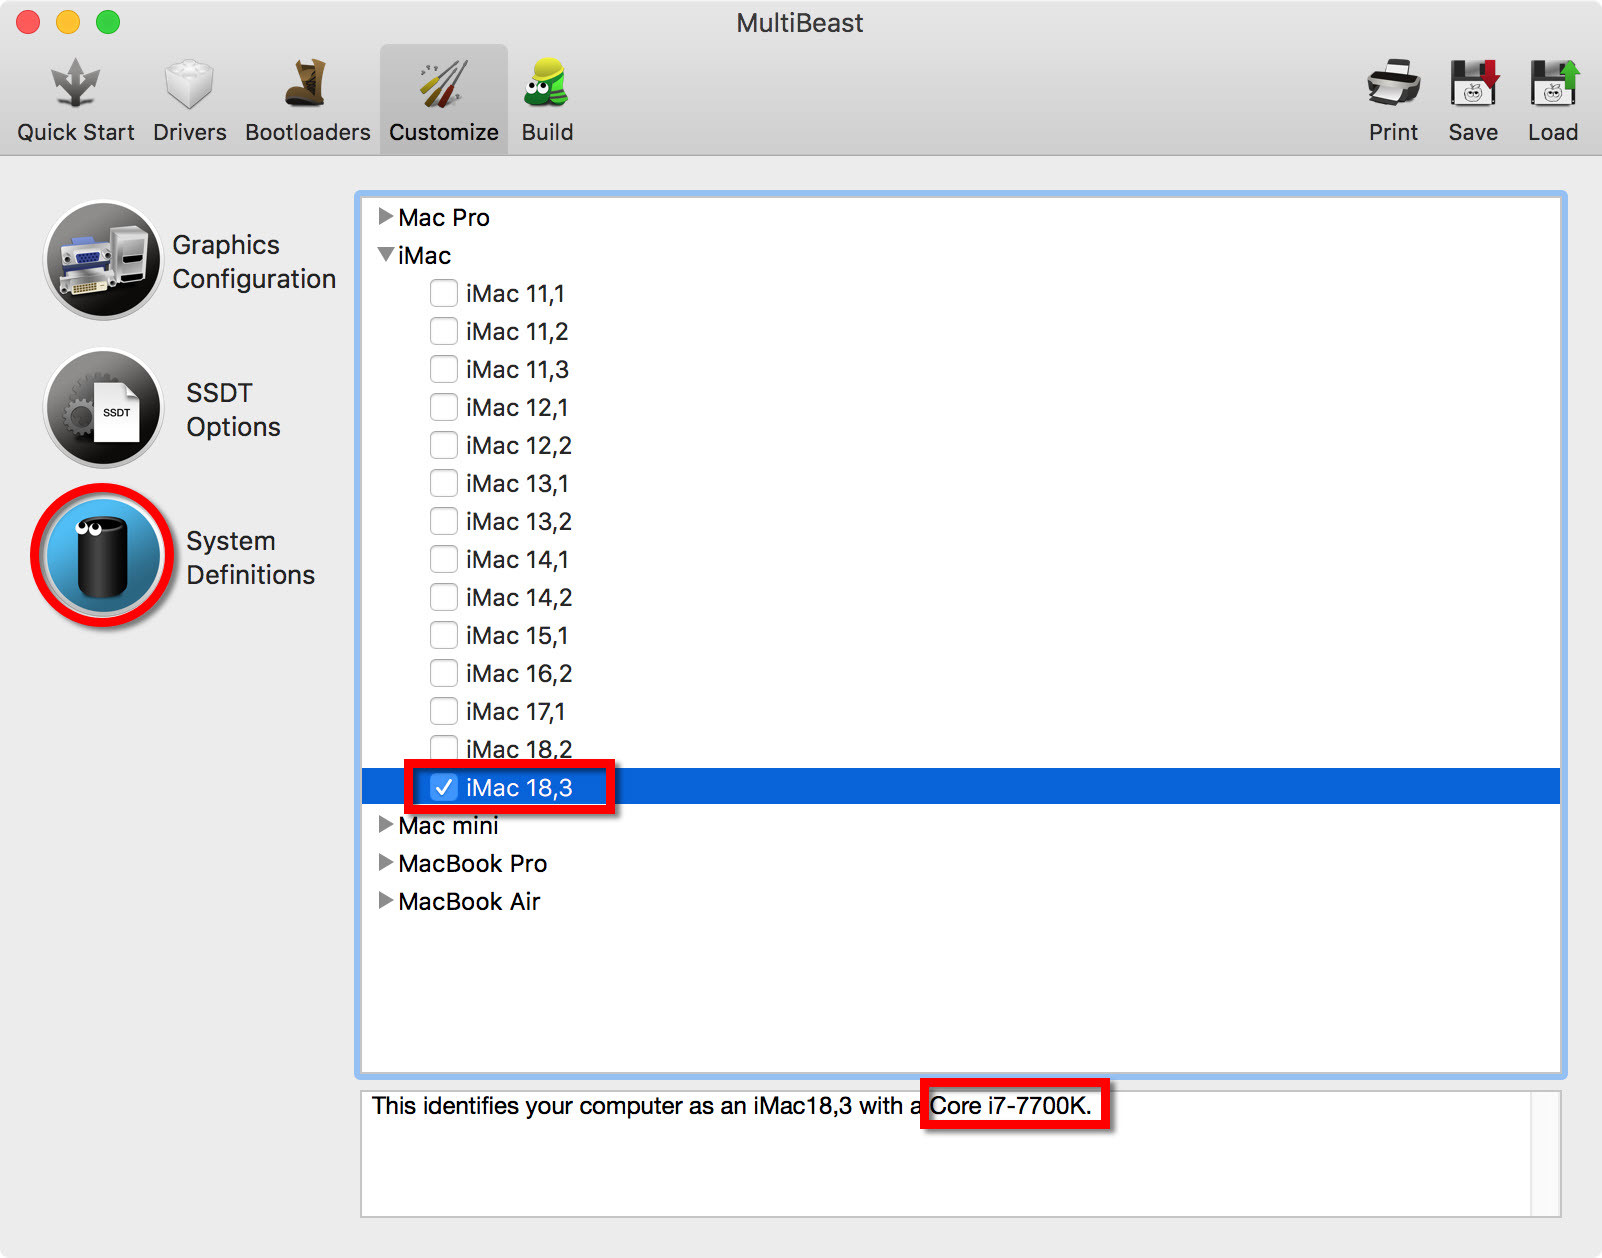Check the iMac 17,1 checkbox
Viewport: 1602px width, 1258px height.
[x=444, y=711]
